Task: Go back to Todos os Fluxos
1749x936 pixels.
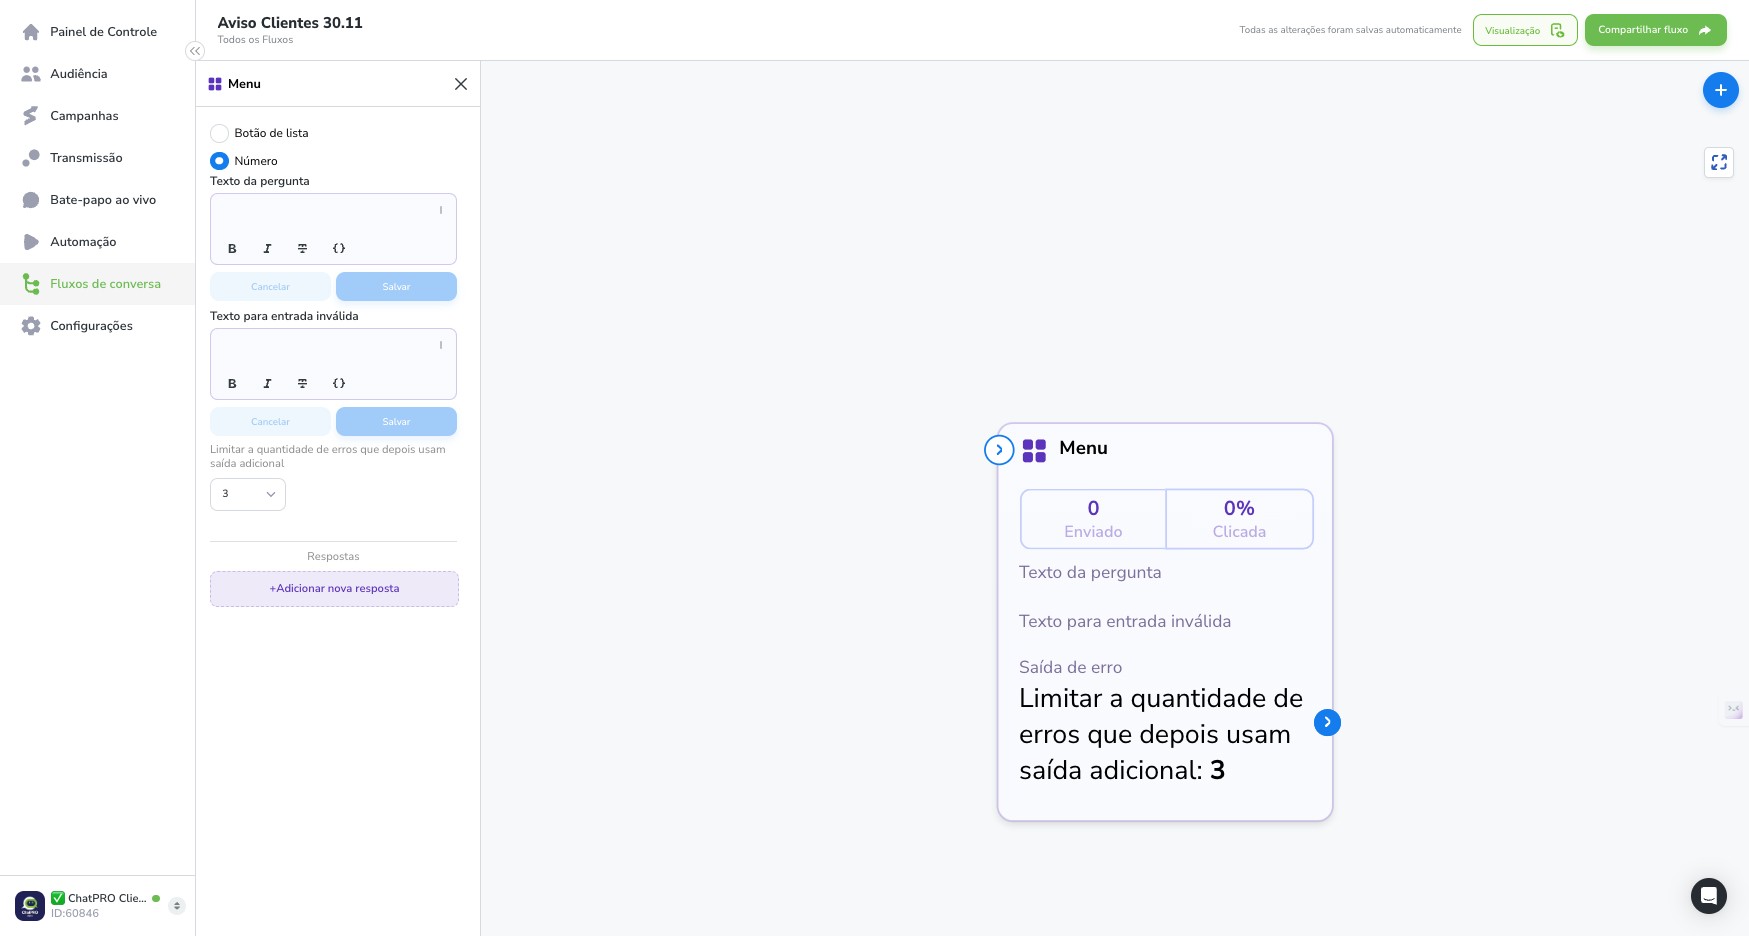Action: (x=255, y=40)
